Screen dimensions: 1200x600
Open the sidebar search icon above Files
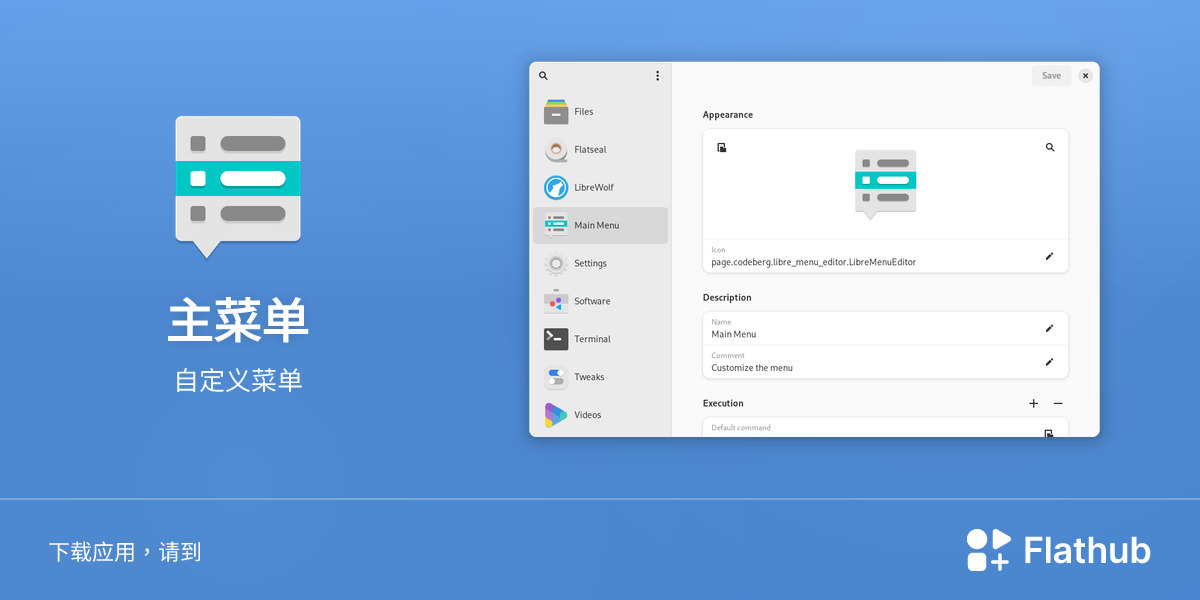click(x=543, y=76)
